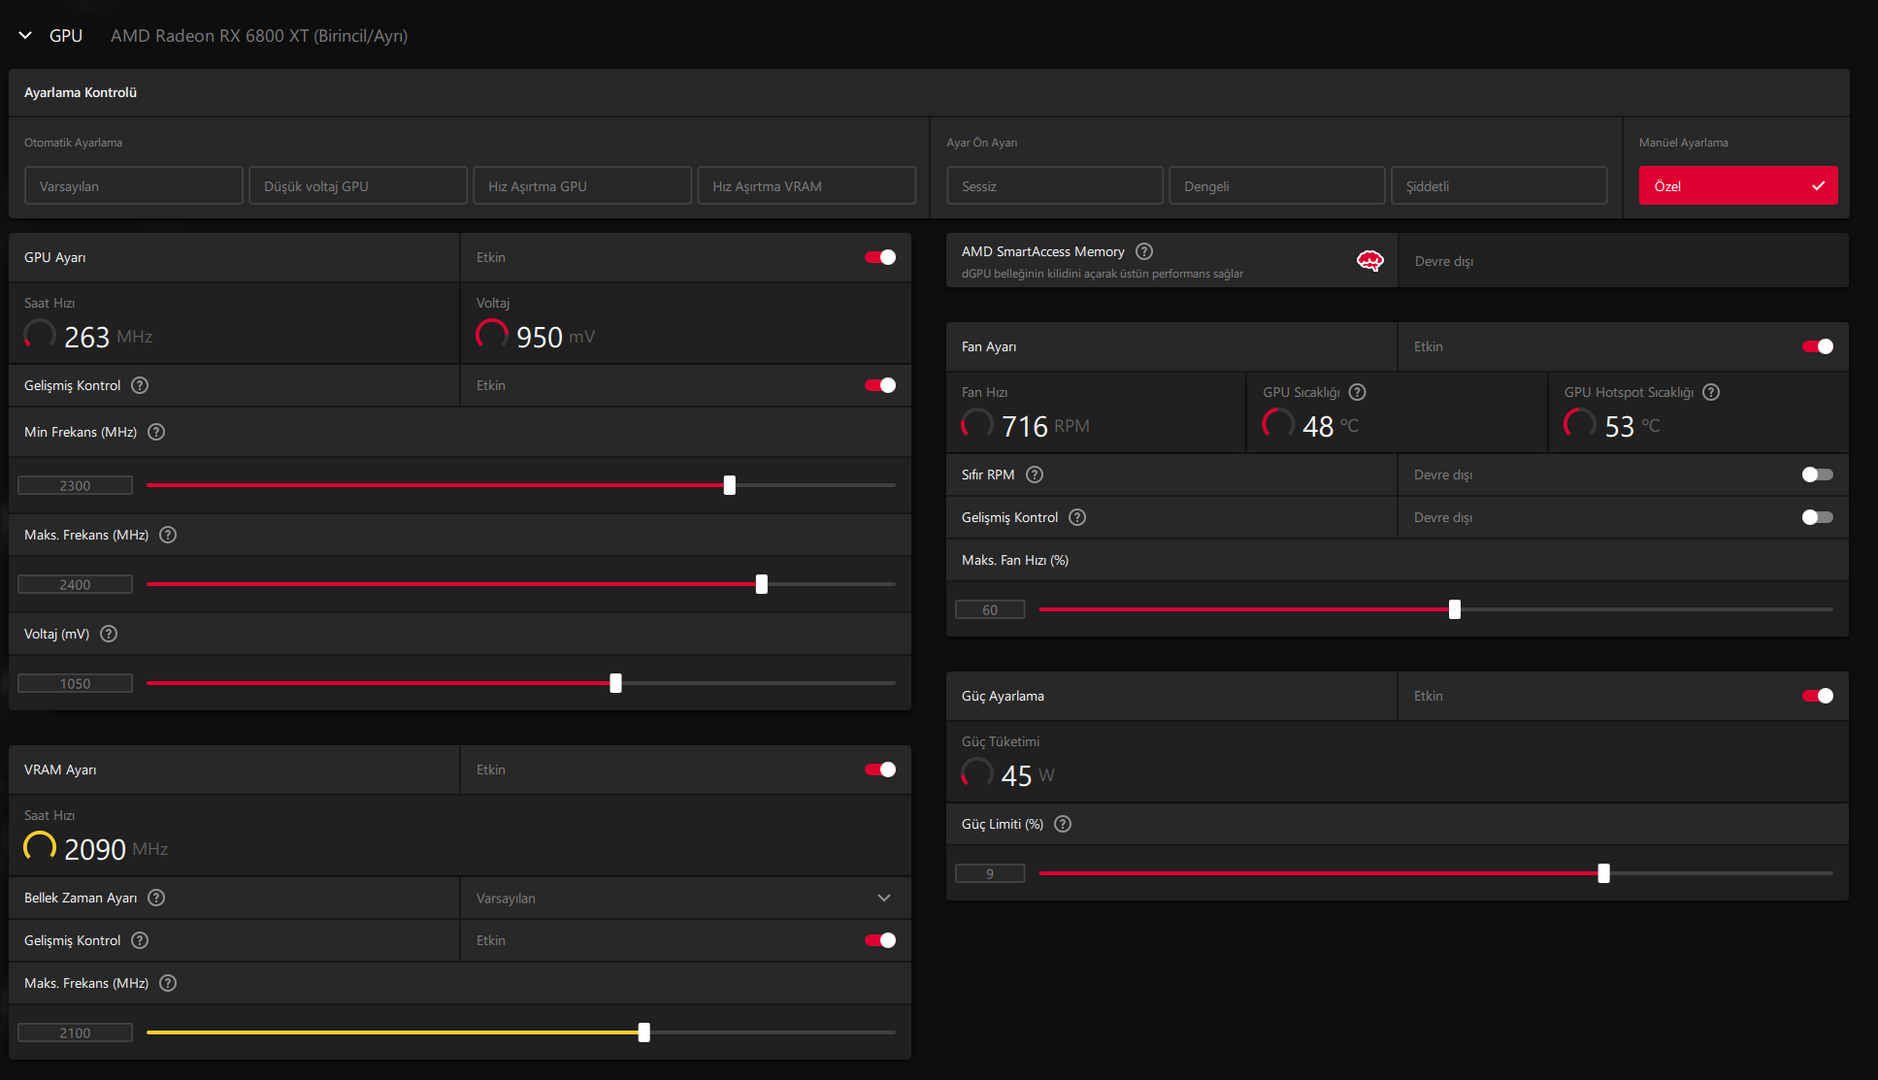Image resolution: width=1878 pixels, height=1080 pixels.
Task: Select Özel manual tuning
Action: click(1738, 186)
